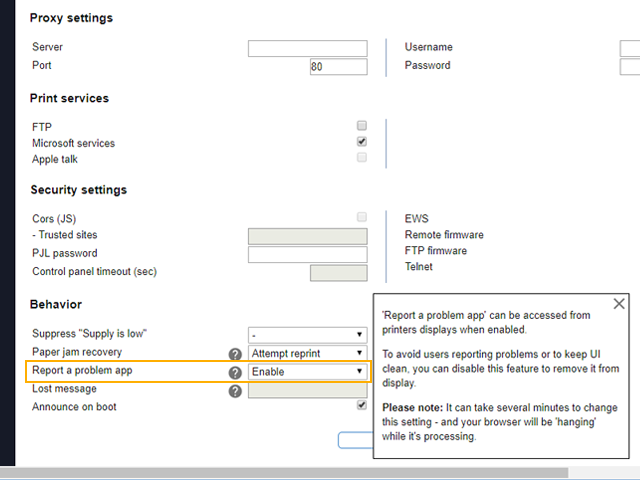Tick the Cors (JS) checkbox

(362, 217)
